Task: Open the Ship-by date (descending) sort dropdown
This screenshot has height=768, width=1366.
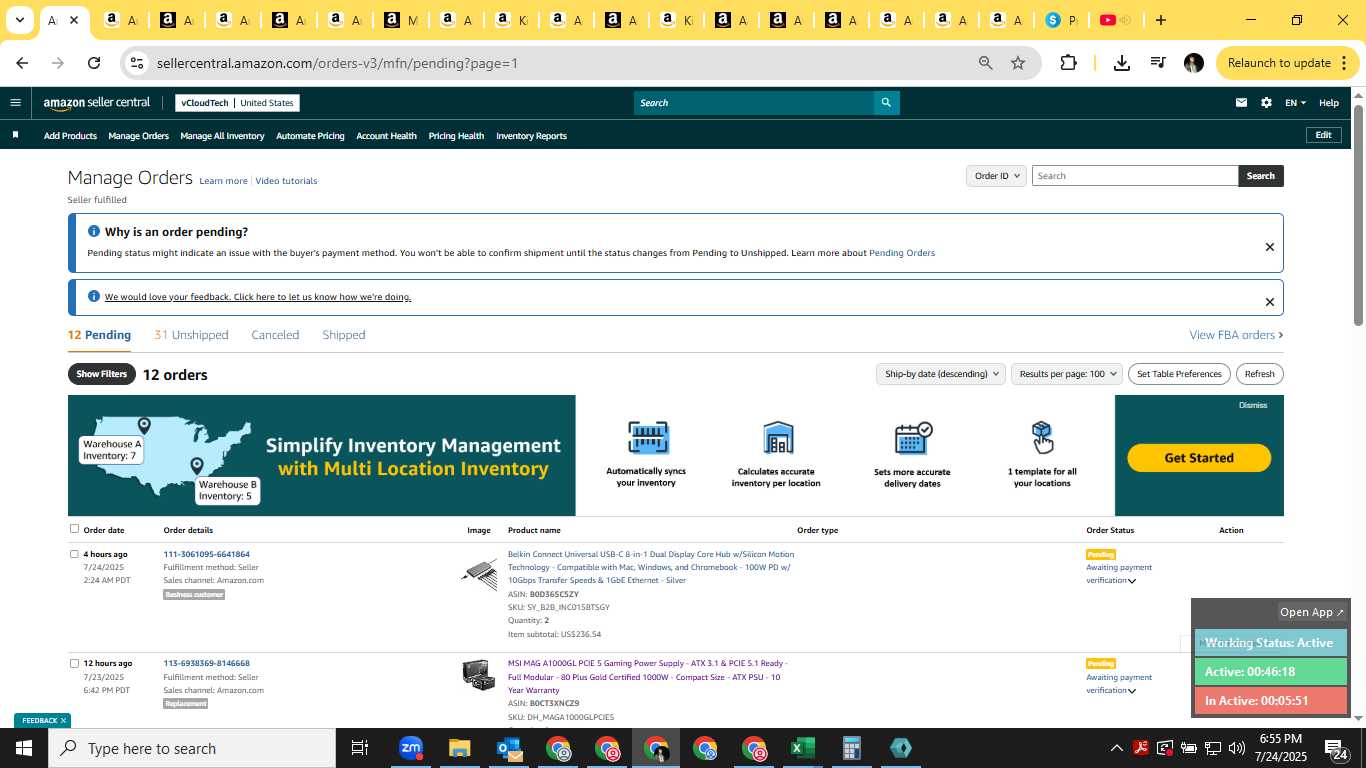Action: [940, 374]
